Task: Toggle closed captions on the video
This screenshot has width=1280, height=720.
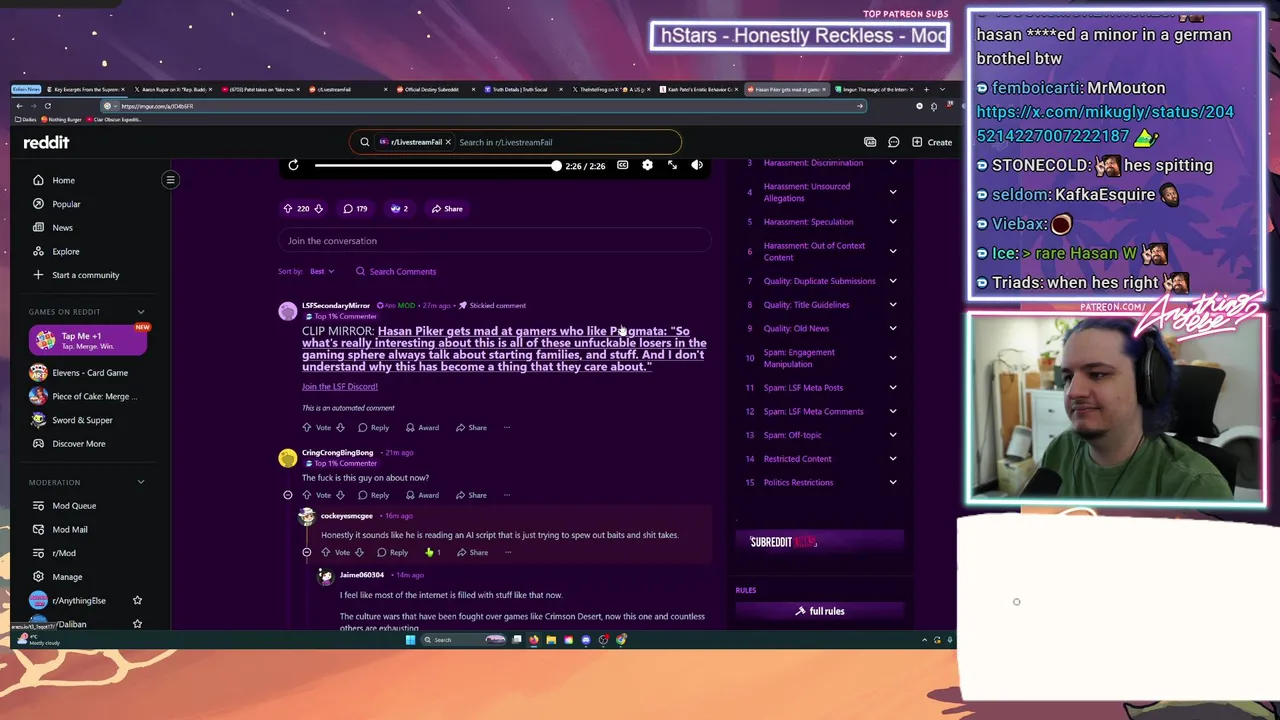Action: pyautogui.click(x=622, y=165)
